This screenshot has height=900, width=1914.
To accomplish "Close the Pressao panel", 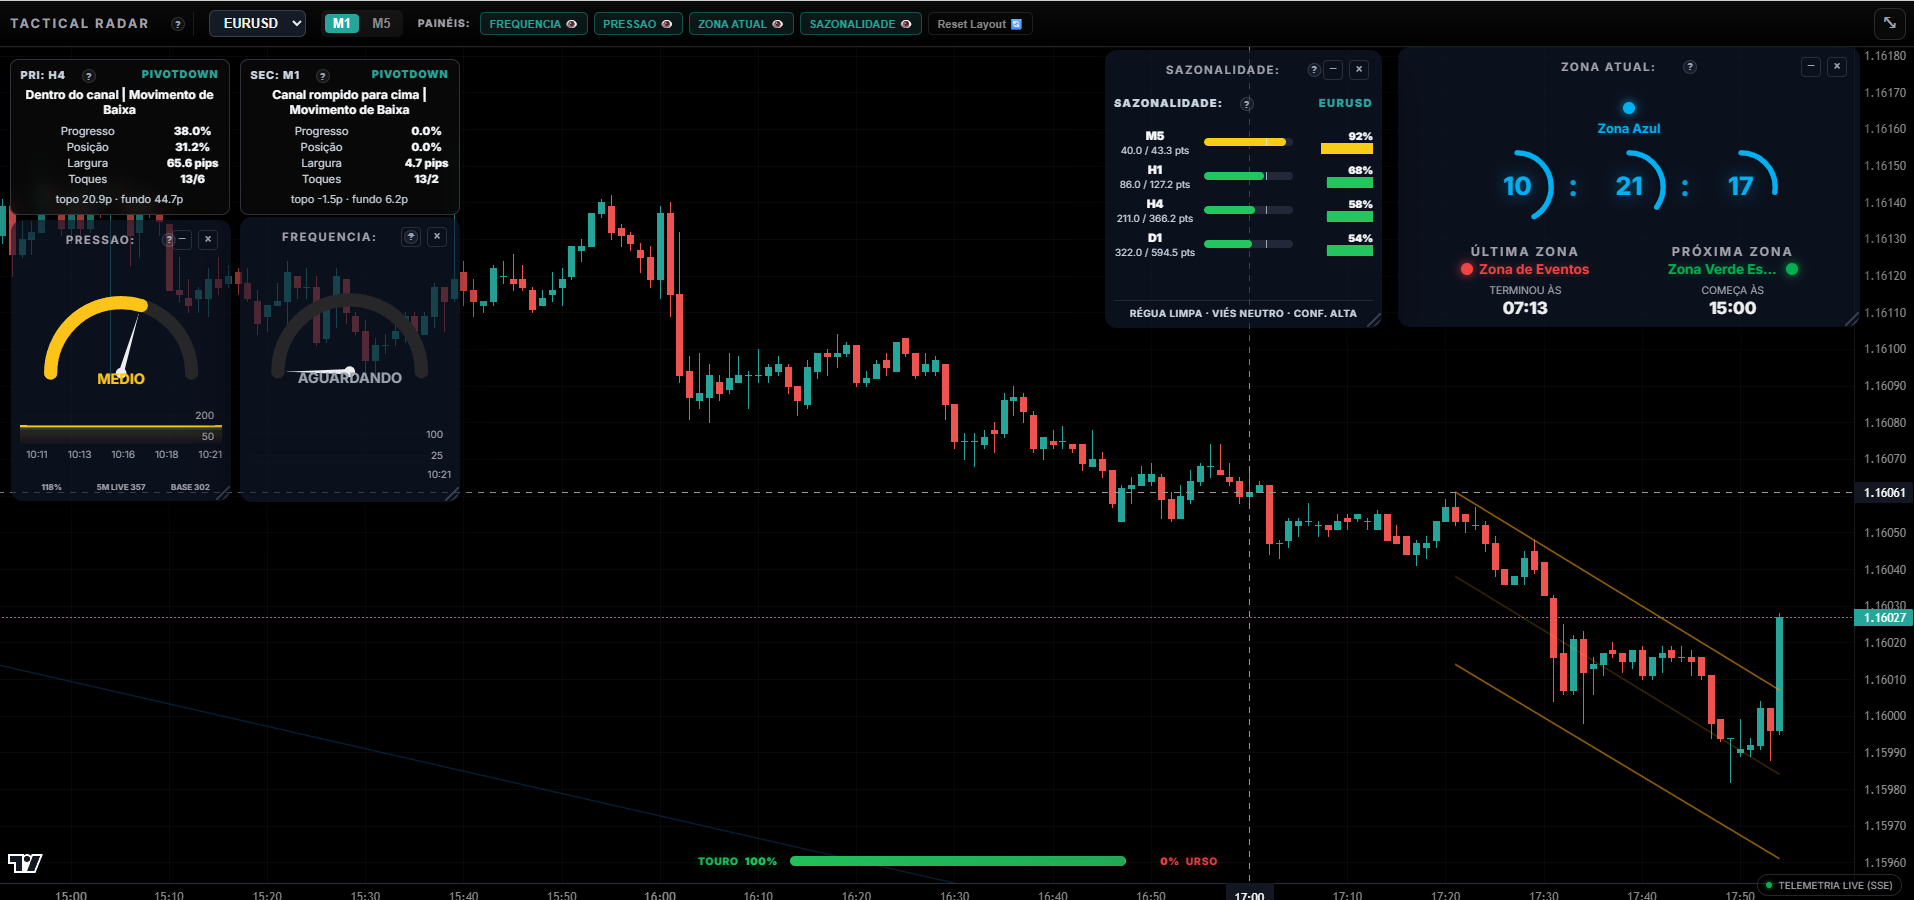I will [208, 239].
